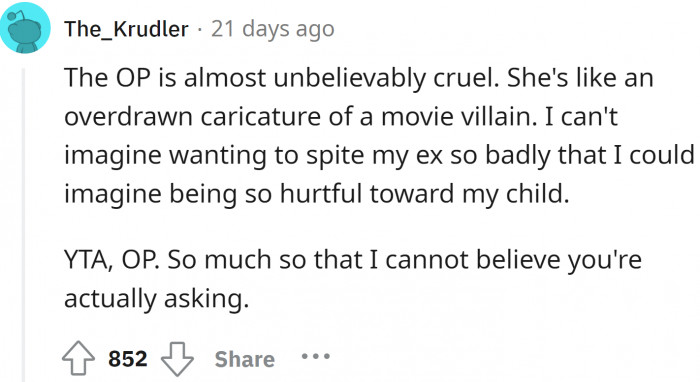The width and height of the screenshot is (700, 382).
Task: Share this comment
Action: point(245,359)
